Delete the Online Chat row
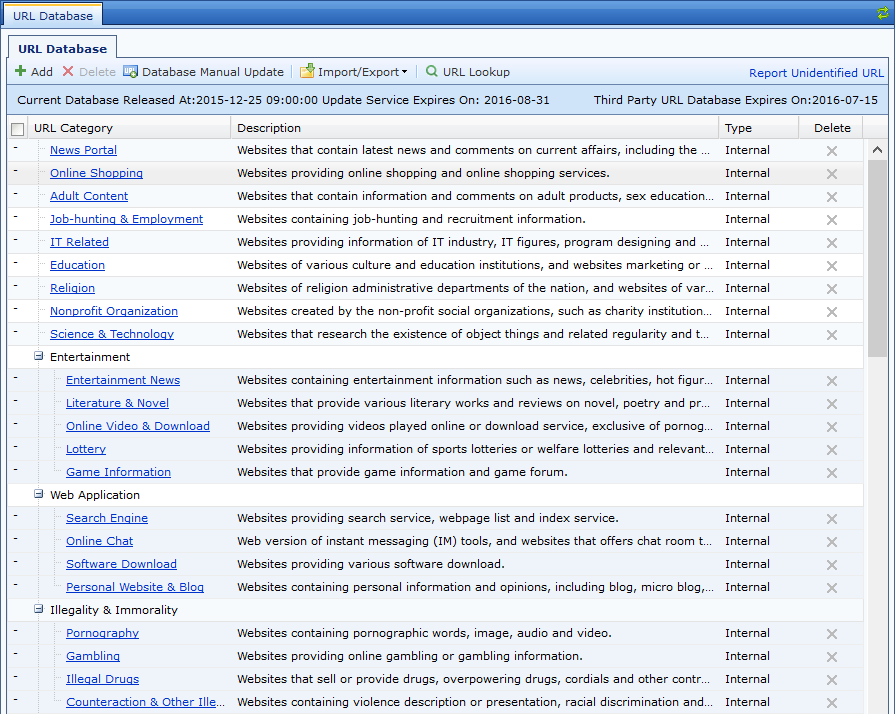The image size is (895, 714). click(832, 542)
